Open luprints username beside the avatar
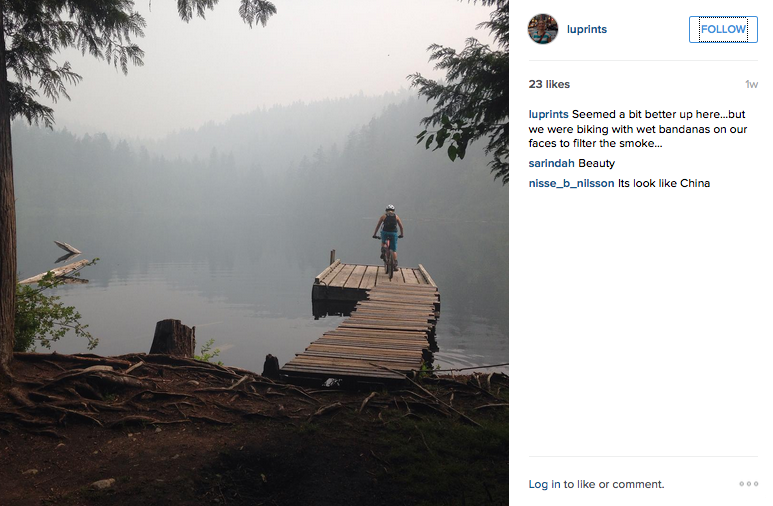The width and height of the screenshot is (773, 506). pyautogui.click(x=586, y=29)
